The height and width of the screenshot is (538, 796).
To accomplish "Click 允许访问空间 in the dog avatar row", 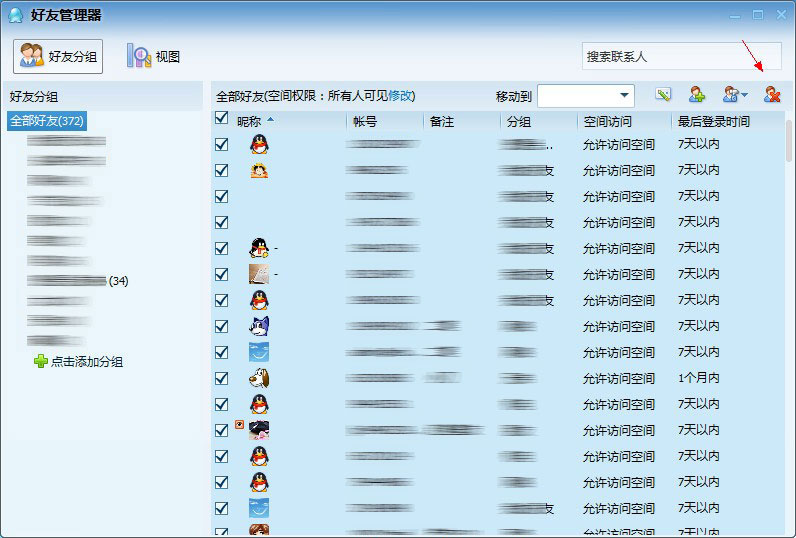I will coord(618,378).
